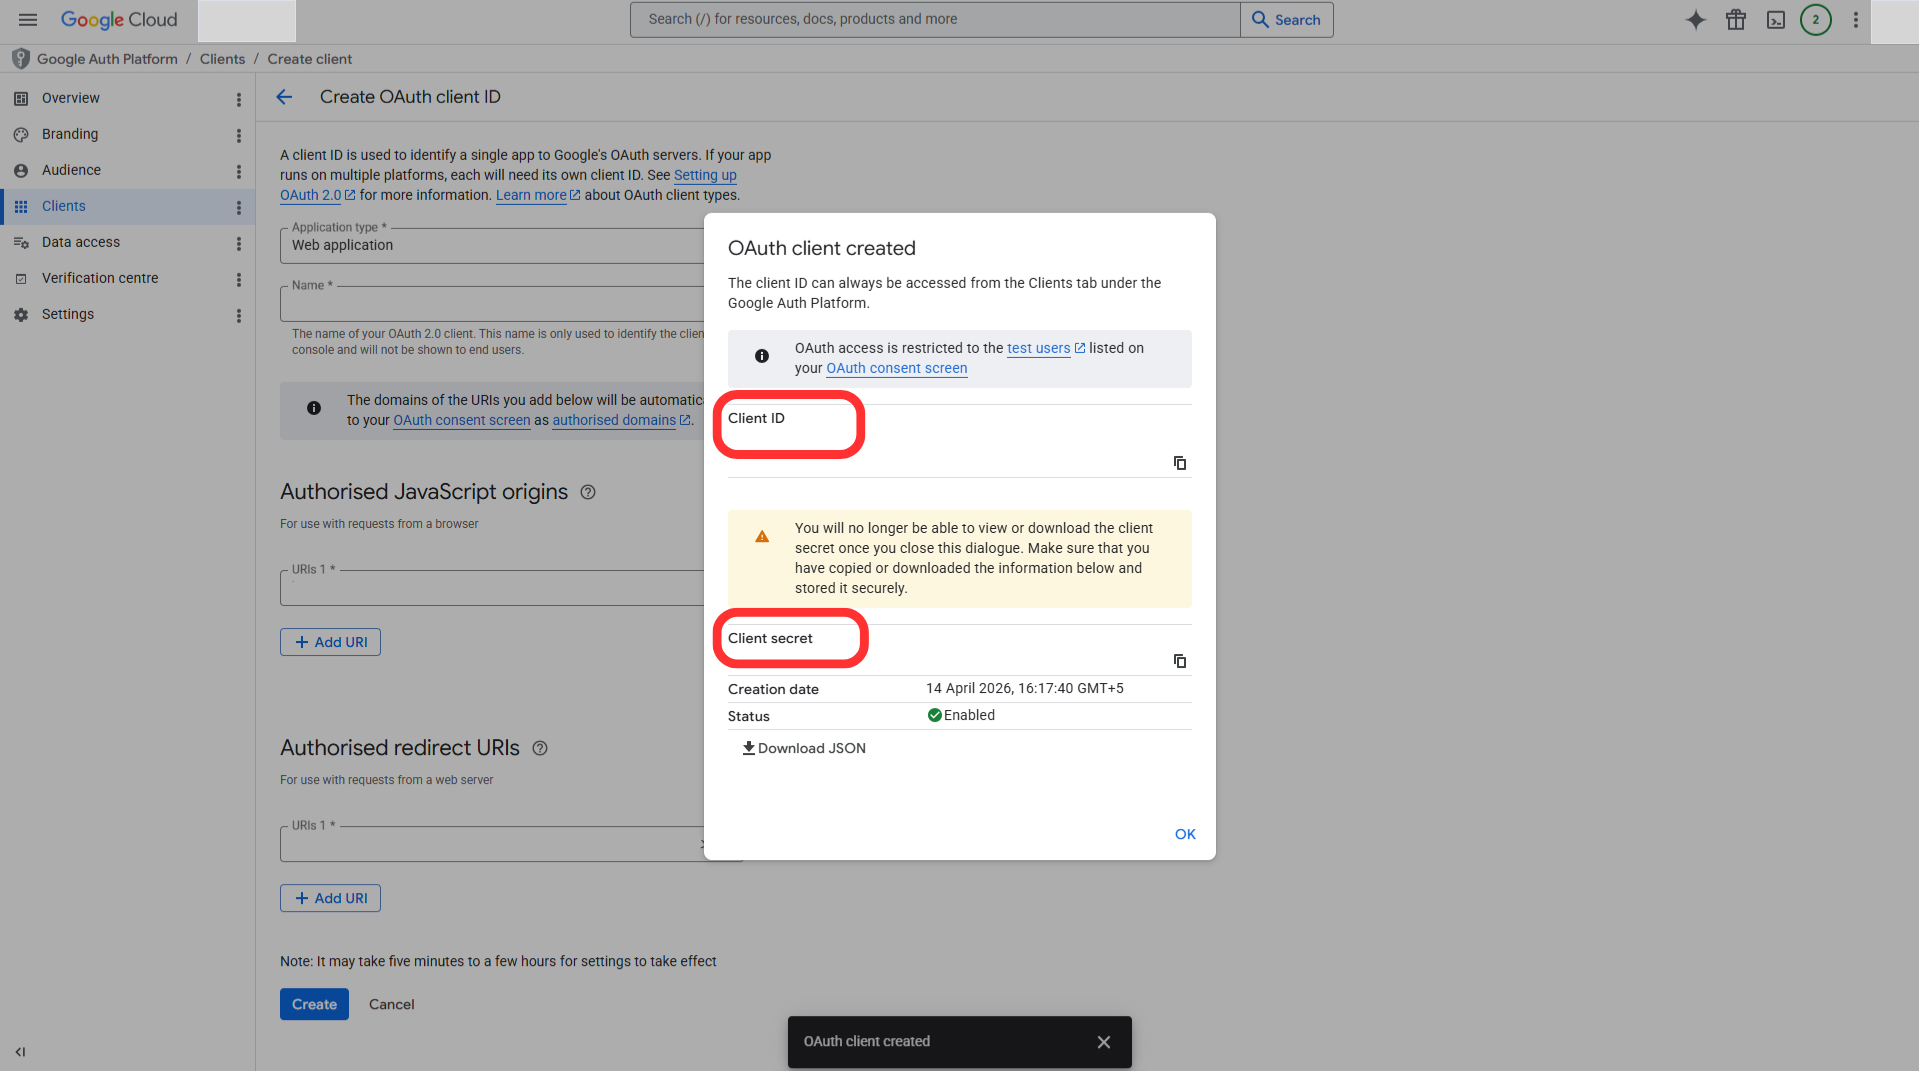Add URI under Authorised JavaScript origins
This screenshot has height=1071, width=1919.
pos(330,642)
